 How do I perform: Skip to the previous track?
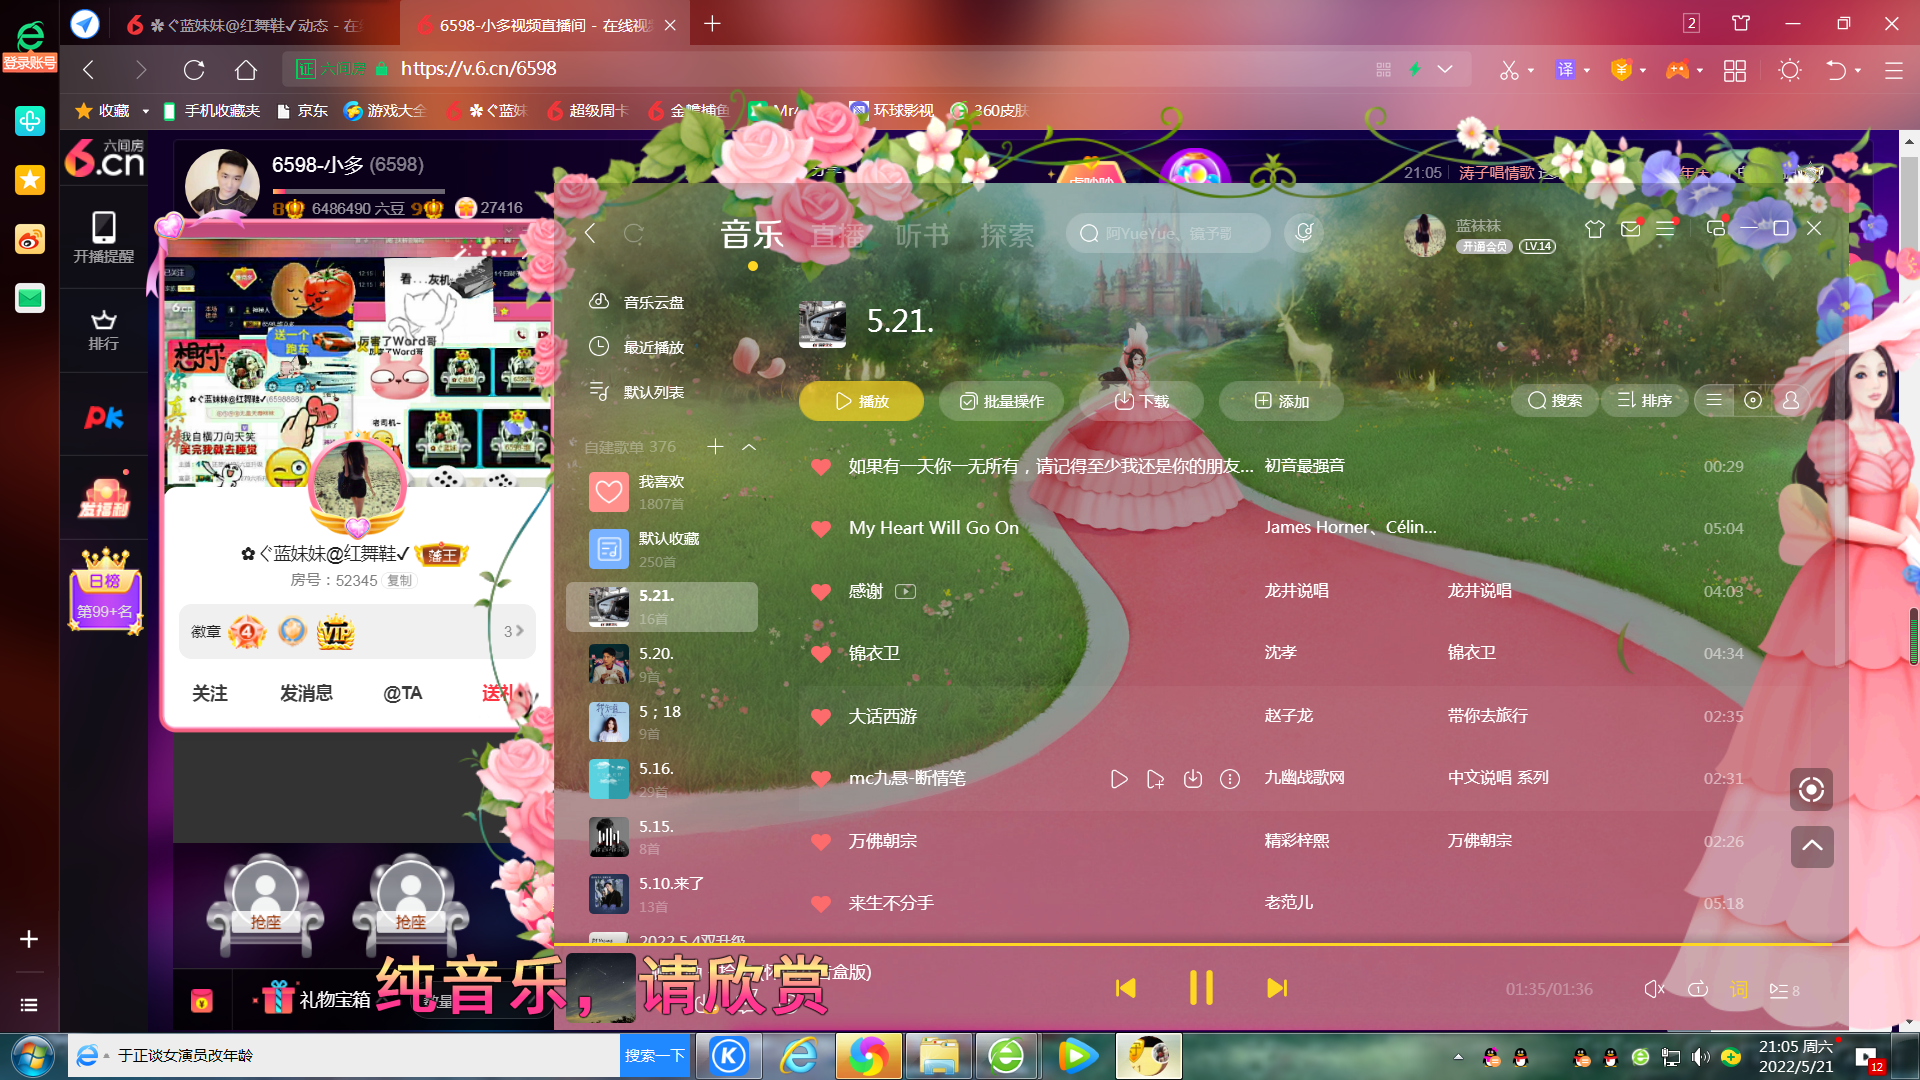[x=1126, y=988]
